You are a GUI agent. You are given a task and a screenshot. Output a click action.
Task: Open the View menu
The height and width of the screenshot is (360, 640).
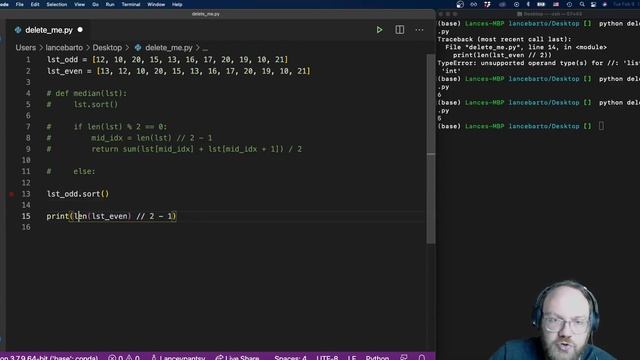[x=79, y=4]
